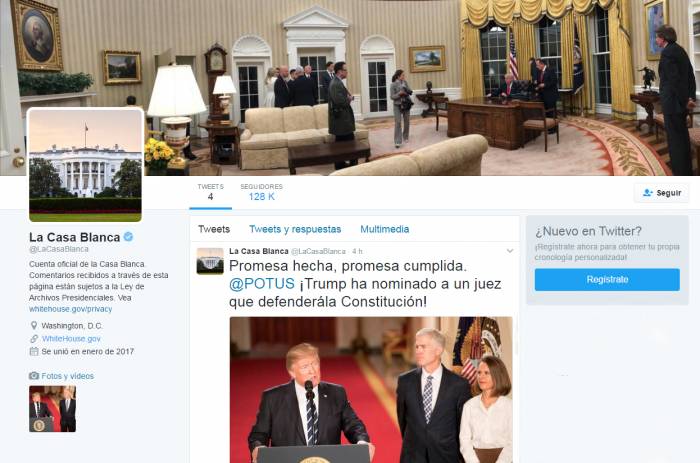Visit the WhiteHouse.gov website link

[x=71, y=338]
